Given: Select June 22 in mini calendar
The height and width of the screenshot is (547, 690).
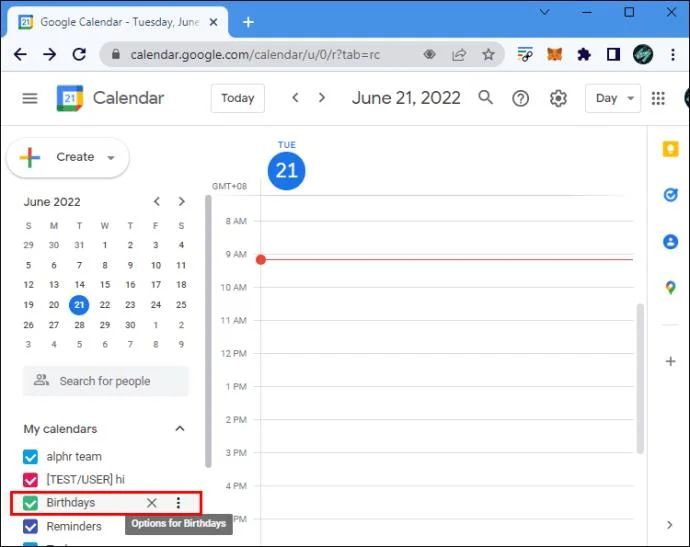Looking at the screenshot, I should (x=105, y=305).
